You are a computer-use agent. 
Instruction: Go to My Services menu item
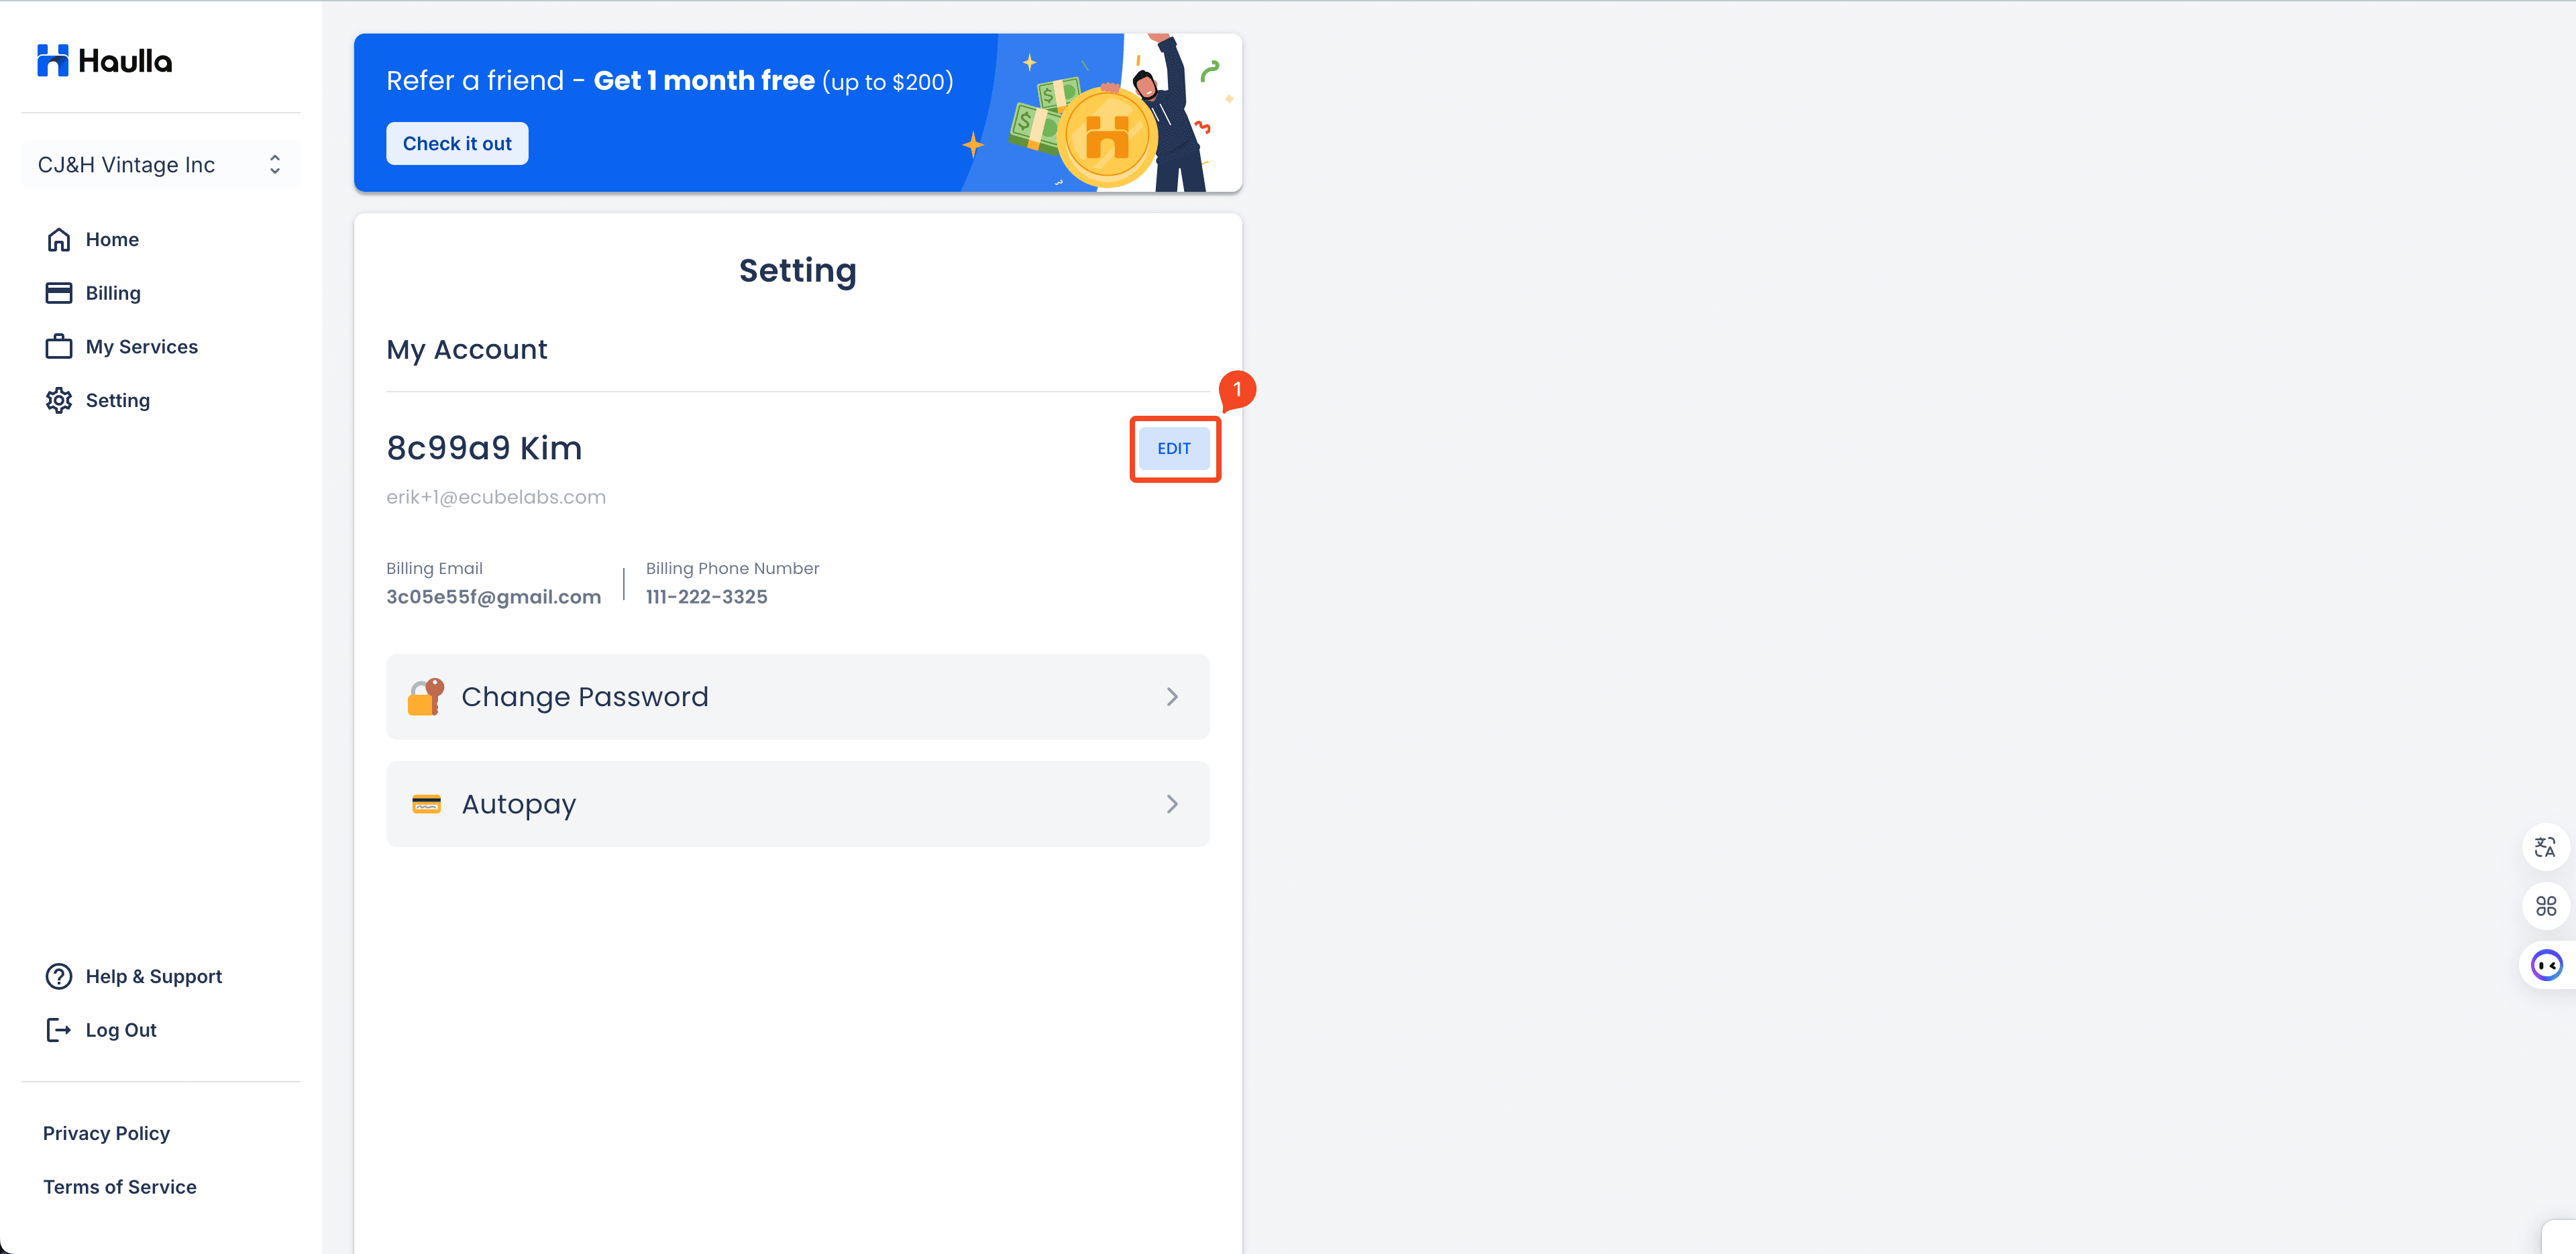tap(142, 347)
